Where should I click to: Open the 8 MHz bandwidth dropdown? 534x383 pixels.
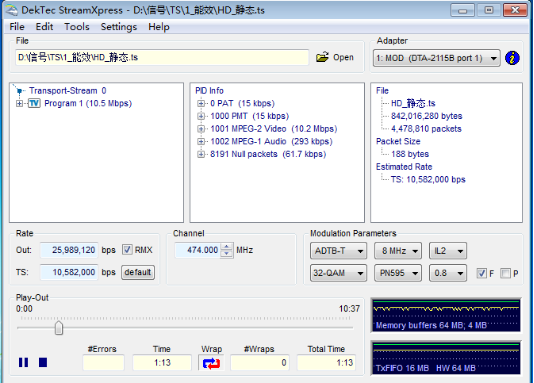click(x=398, y=251)
